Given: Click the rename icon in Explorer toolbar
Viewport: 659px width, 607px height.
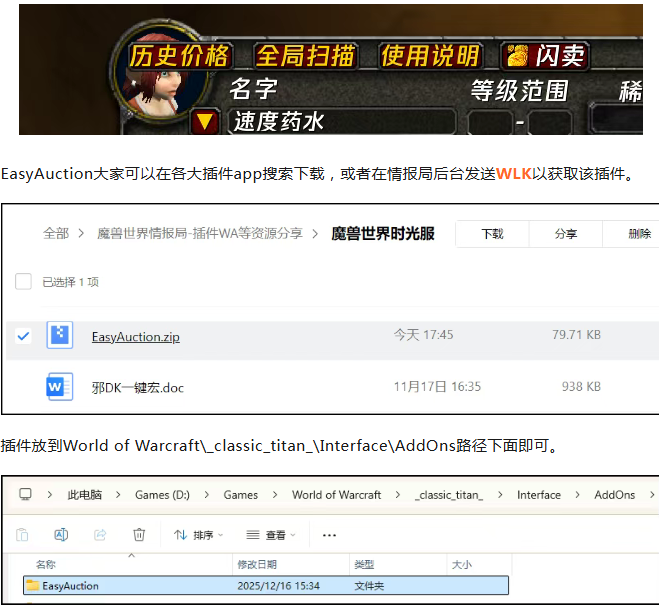Looking at the screenshot, I should [x=60, y=534].
